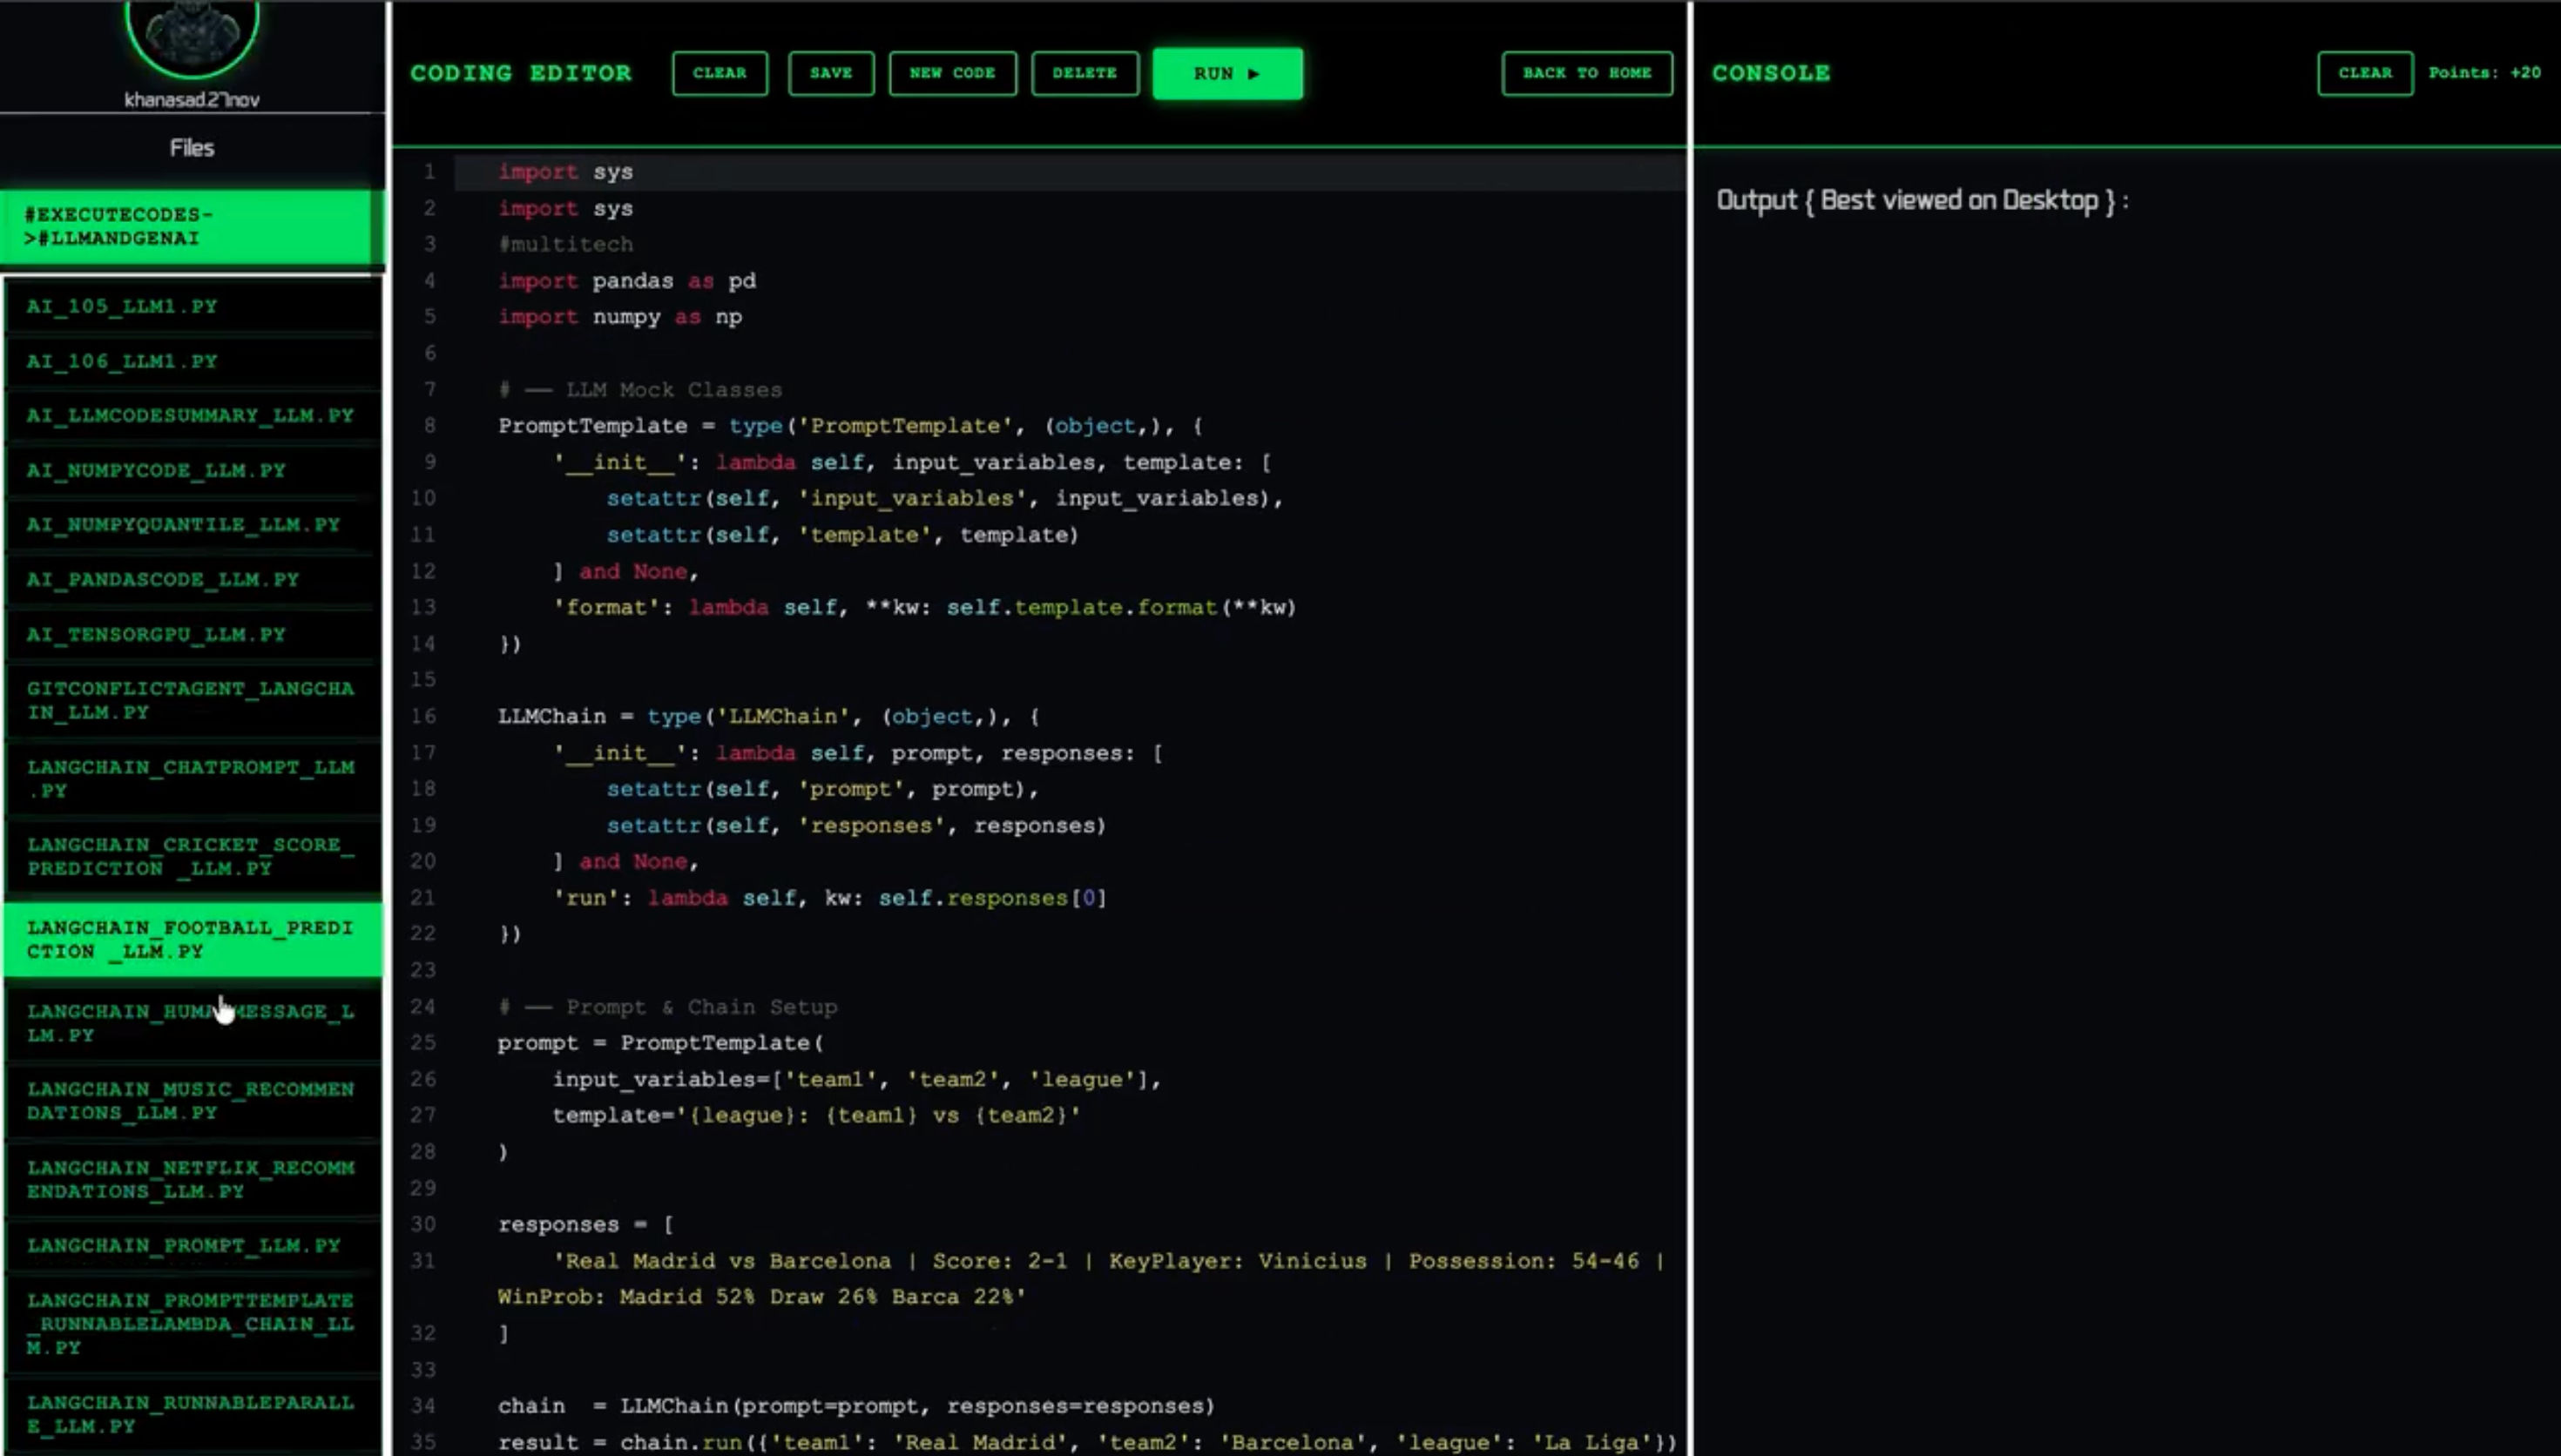Screen dimensions: 2561x1456
Task: Place cursor on line 1 import sys
Action: click(565, 172)
